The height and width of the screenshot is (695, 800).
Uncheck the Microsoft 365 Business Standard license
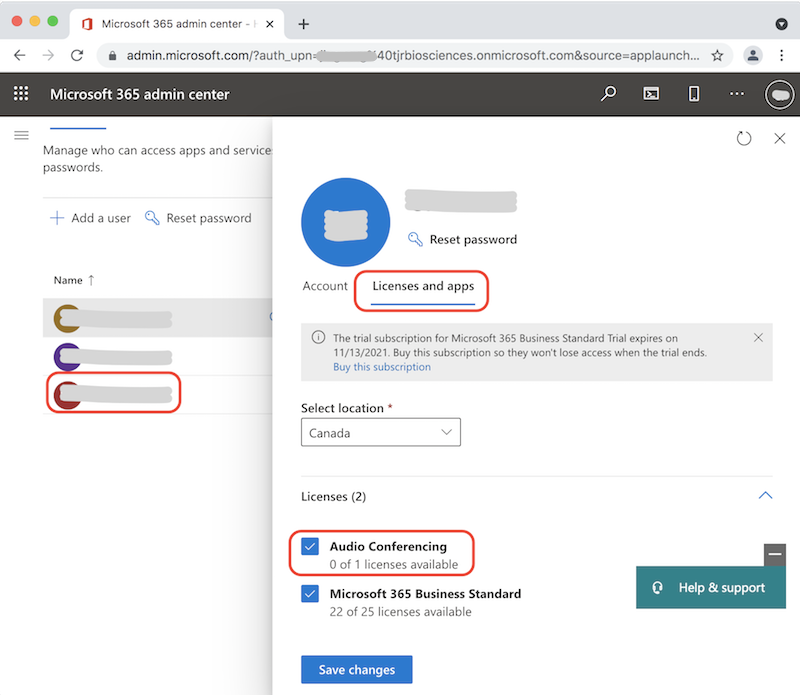[x=310, y=593]
